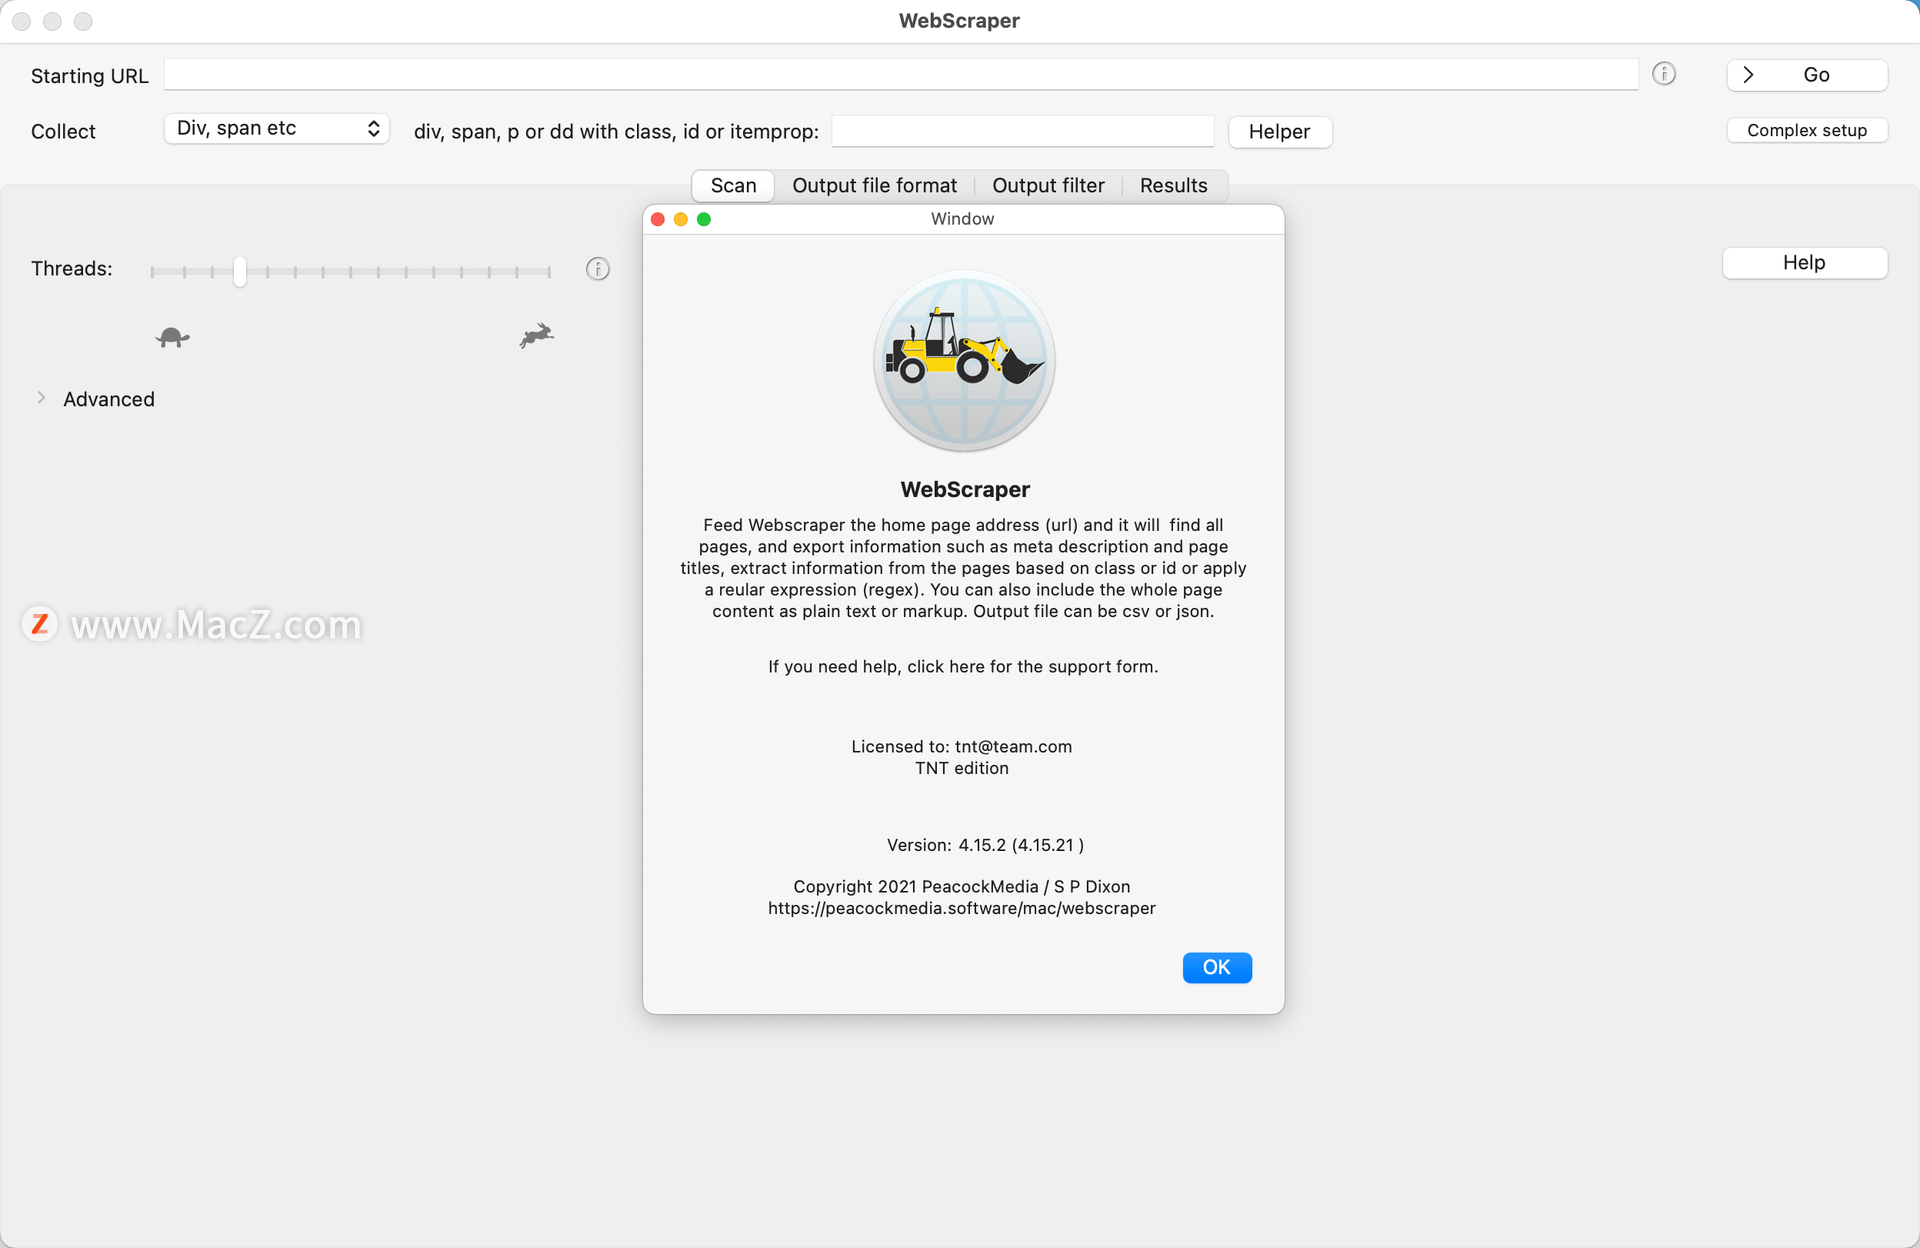
Task: Click the Help button
Action: 1804,263
